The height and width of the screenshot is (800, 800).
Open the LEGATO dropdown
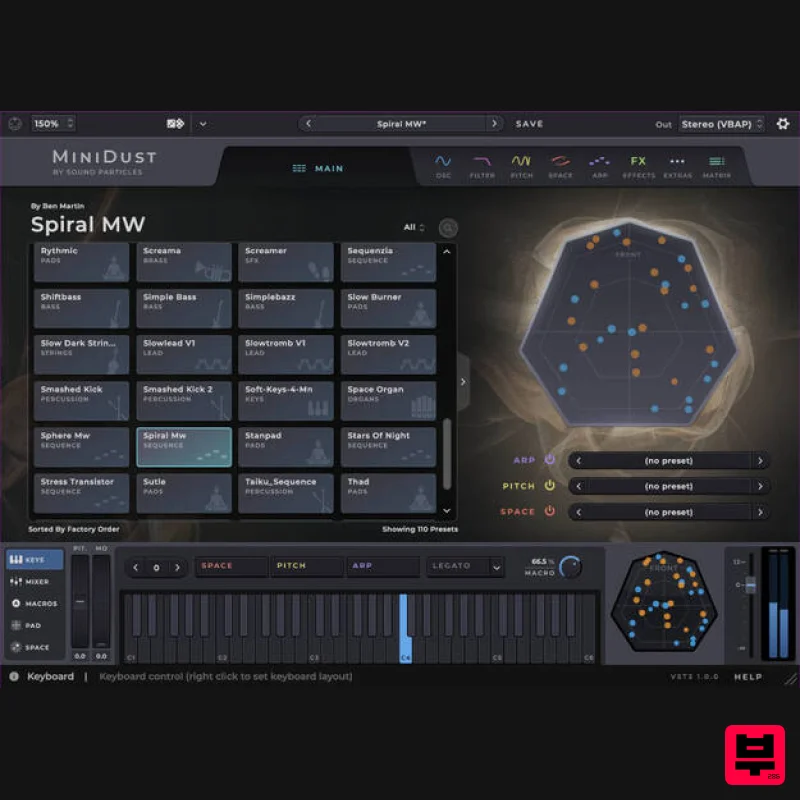click(463, 566)
